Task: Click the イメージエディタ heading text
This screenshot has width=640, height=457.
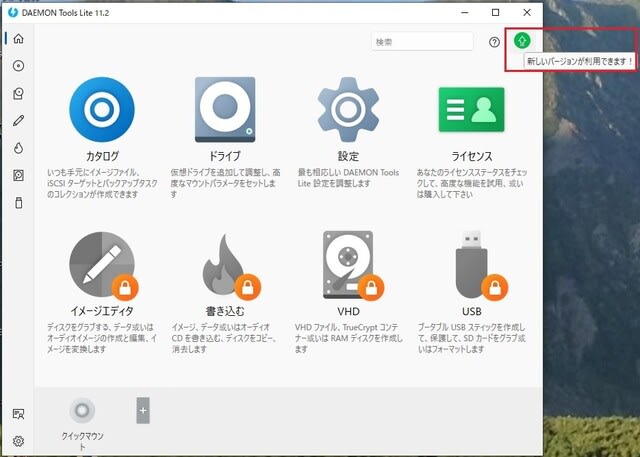Action: (102, 311)
